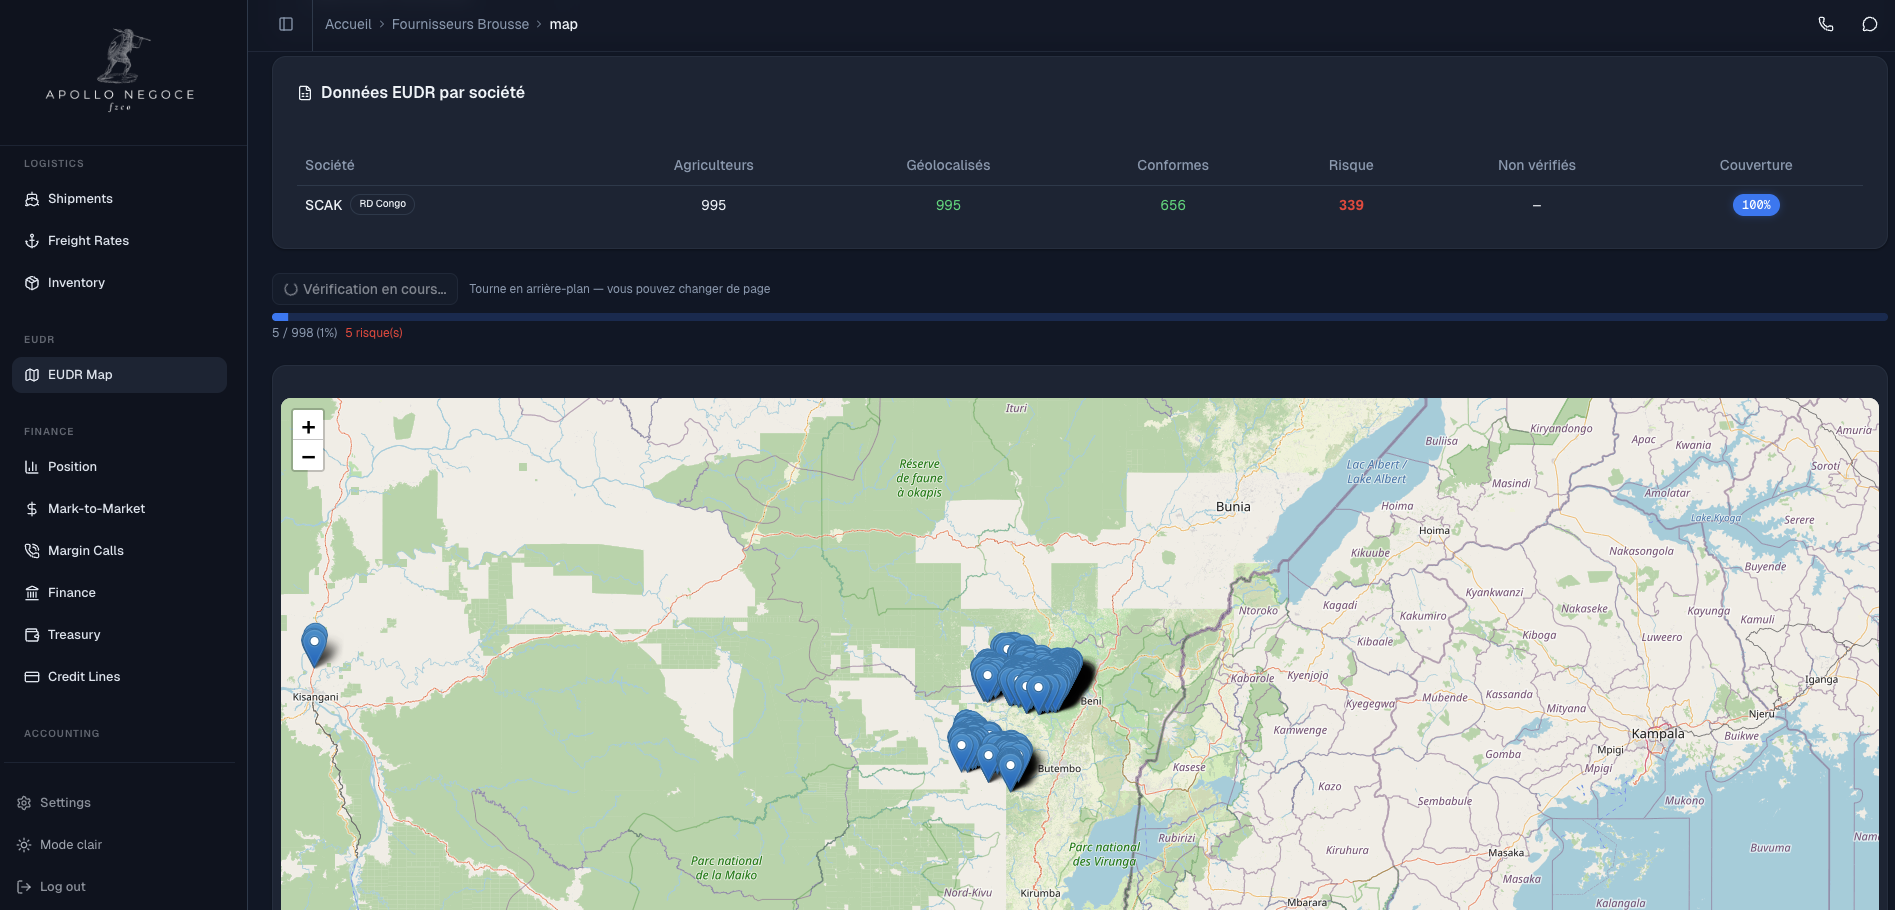Open Freight Rates page

point(88,241)
